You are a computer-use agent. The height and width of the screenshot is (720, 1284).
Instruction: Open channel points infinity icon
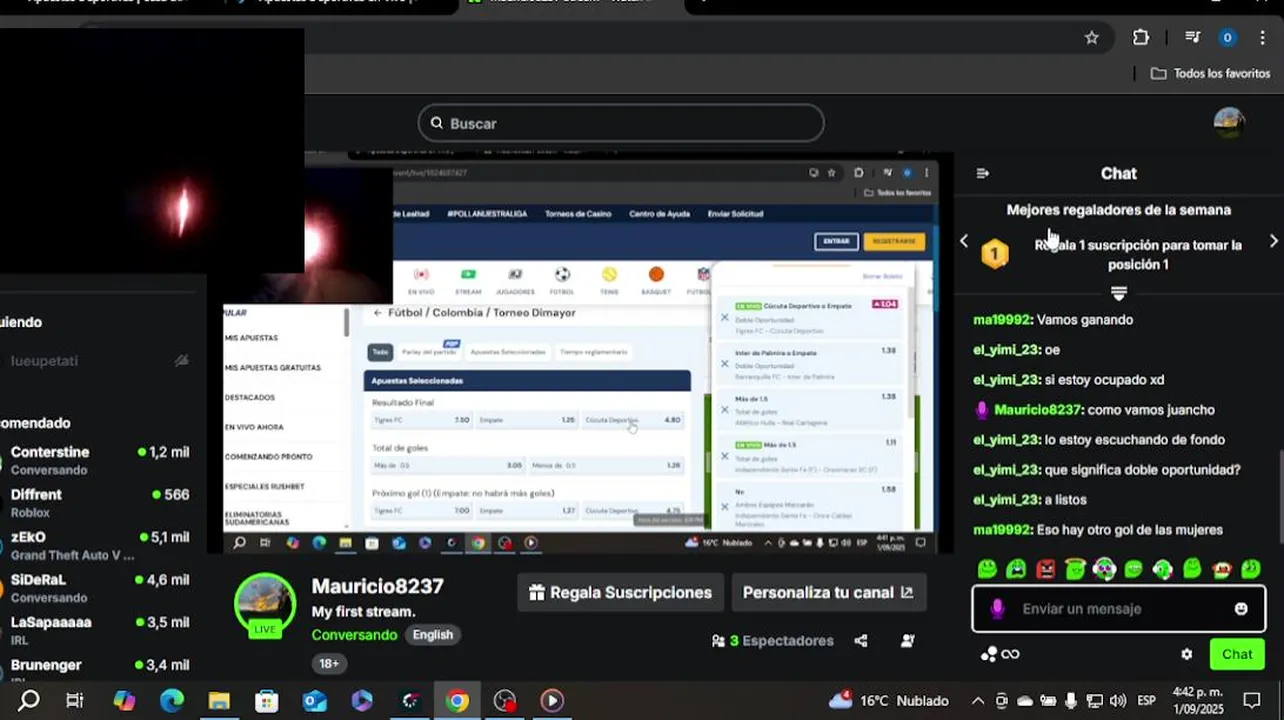[1000, 654]
